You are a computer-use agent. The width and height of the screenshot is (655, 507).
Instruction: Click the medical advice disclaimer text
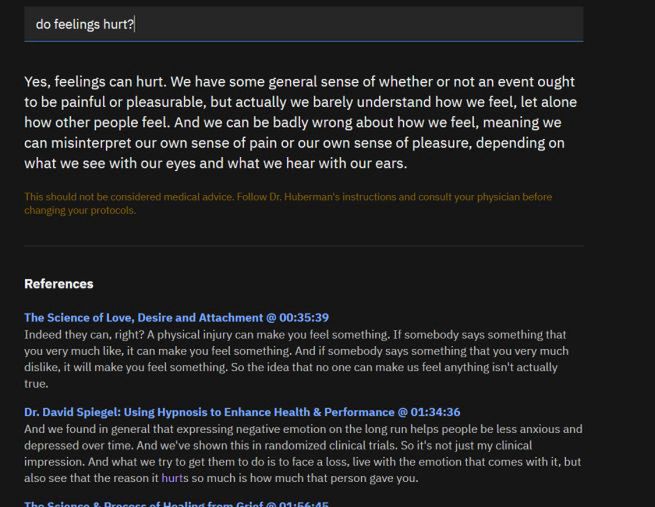pos(288,203)
